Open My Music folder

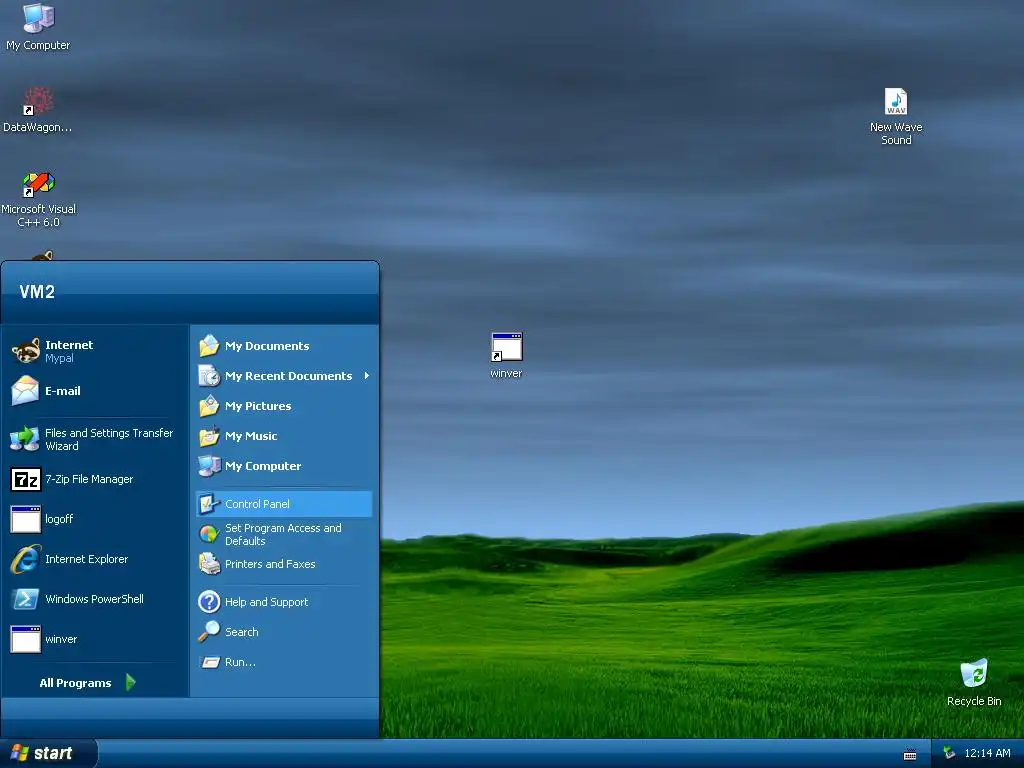click(284, 436)
